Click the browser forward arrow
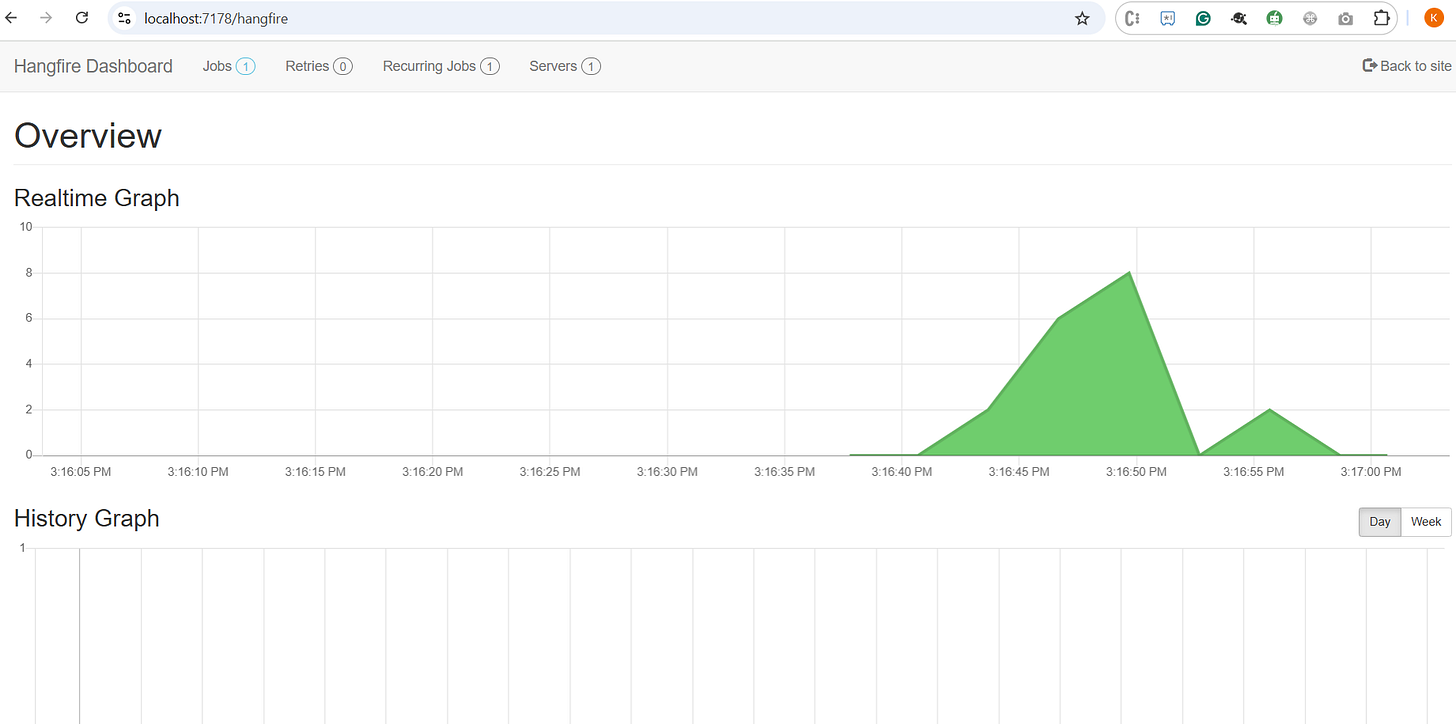This screenshot has width=1456, height=724. point(46,18)
